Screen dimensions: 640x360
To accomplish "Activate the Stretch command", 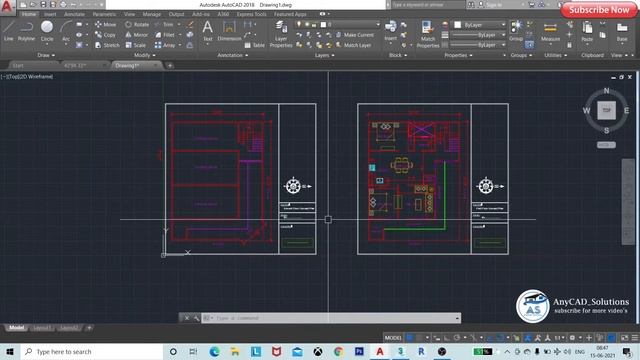I will pyautogui.click(x=107, y=45).
